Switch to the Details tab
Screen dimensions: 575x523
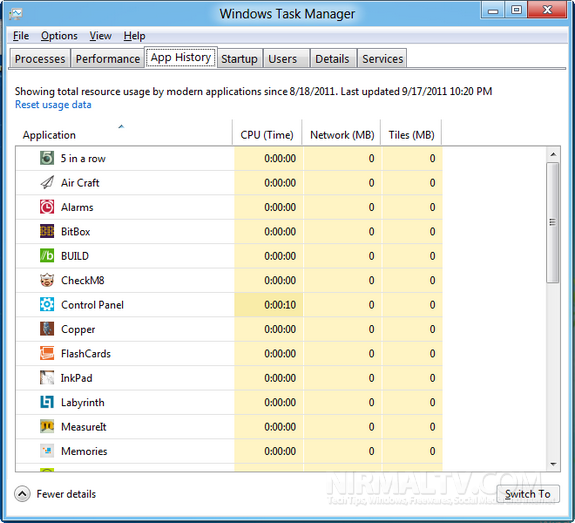[332, 59]
